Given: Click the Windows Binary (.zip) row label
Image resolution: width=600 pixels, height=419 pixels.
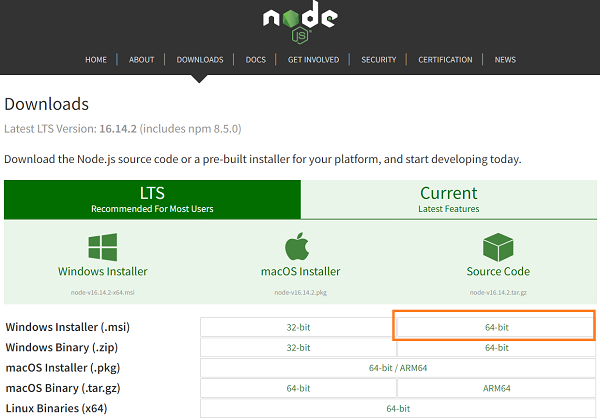Looking at the screenshot, I should click(62, 347).
